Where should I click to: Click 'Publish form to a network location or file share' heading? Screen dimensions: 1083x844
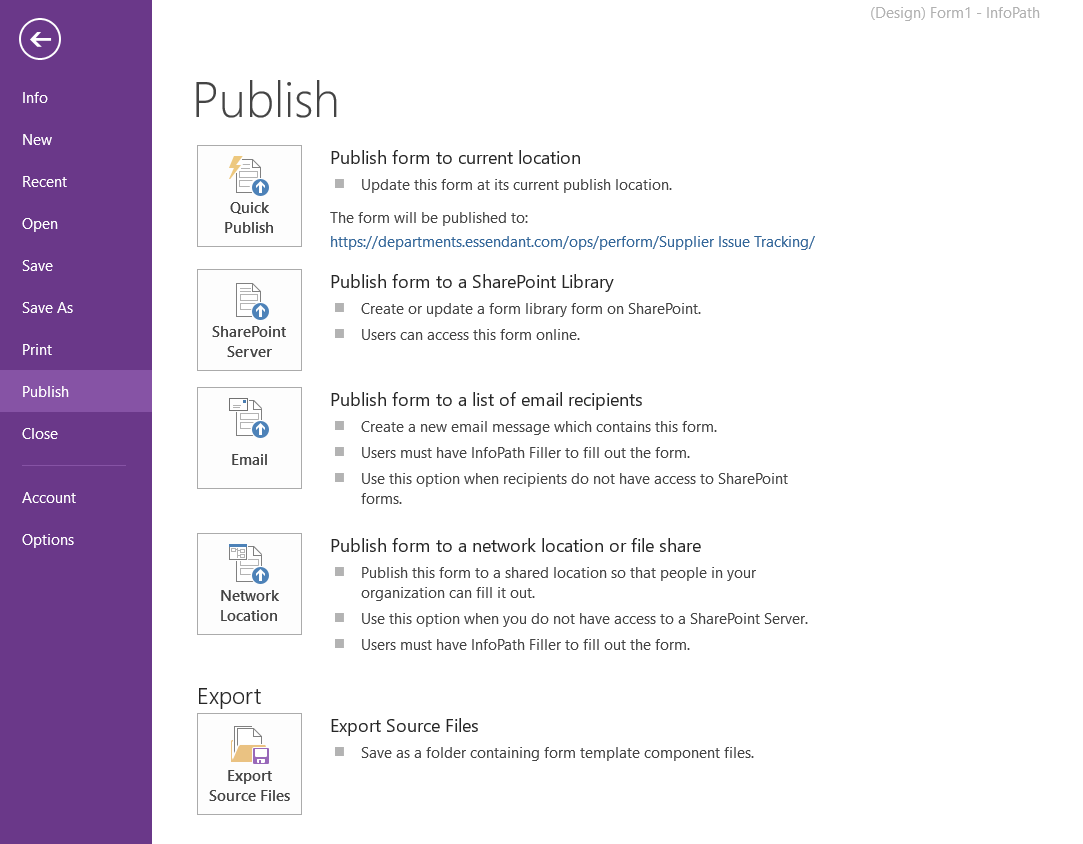(x=515, y=546)
